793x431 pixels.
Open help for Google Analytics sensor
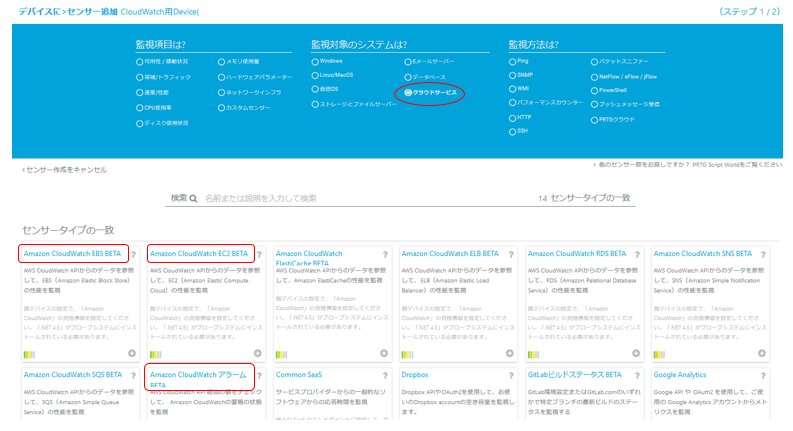[x=763, y=376]
